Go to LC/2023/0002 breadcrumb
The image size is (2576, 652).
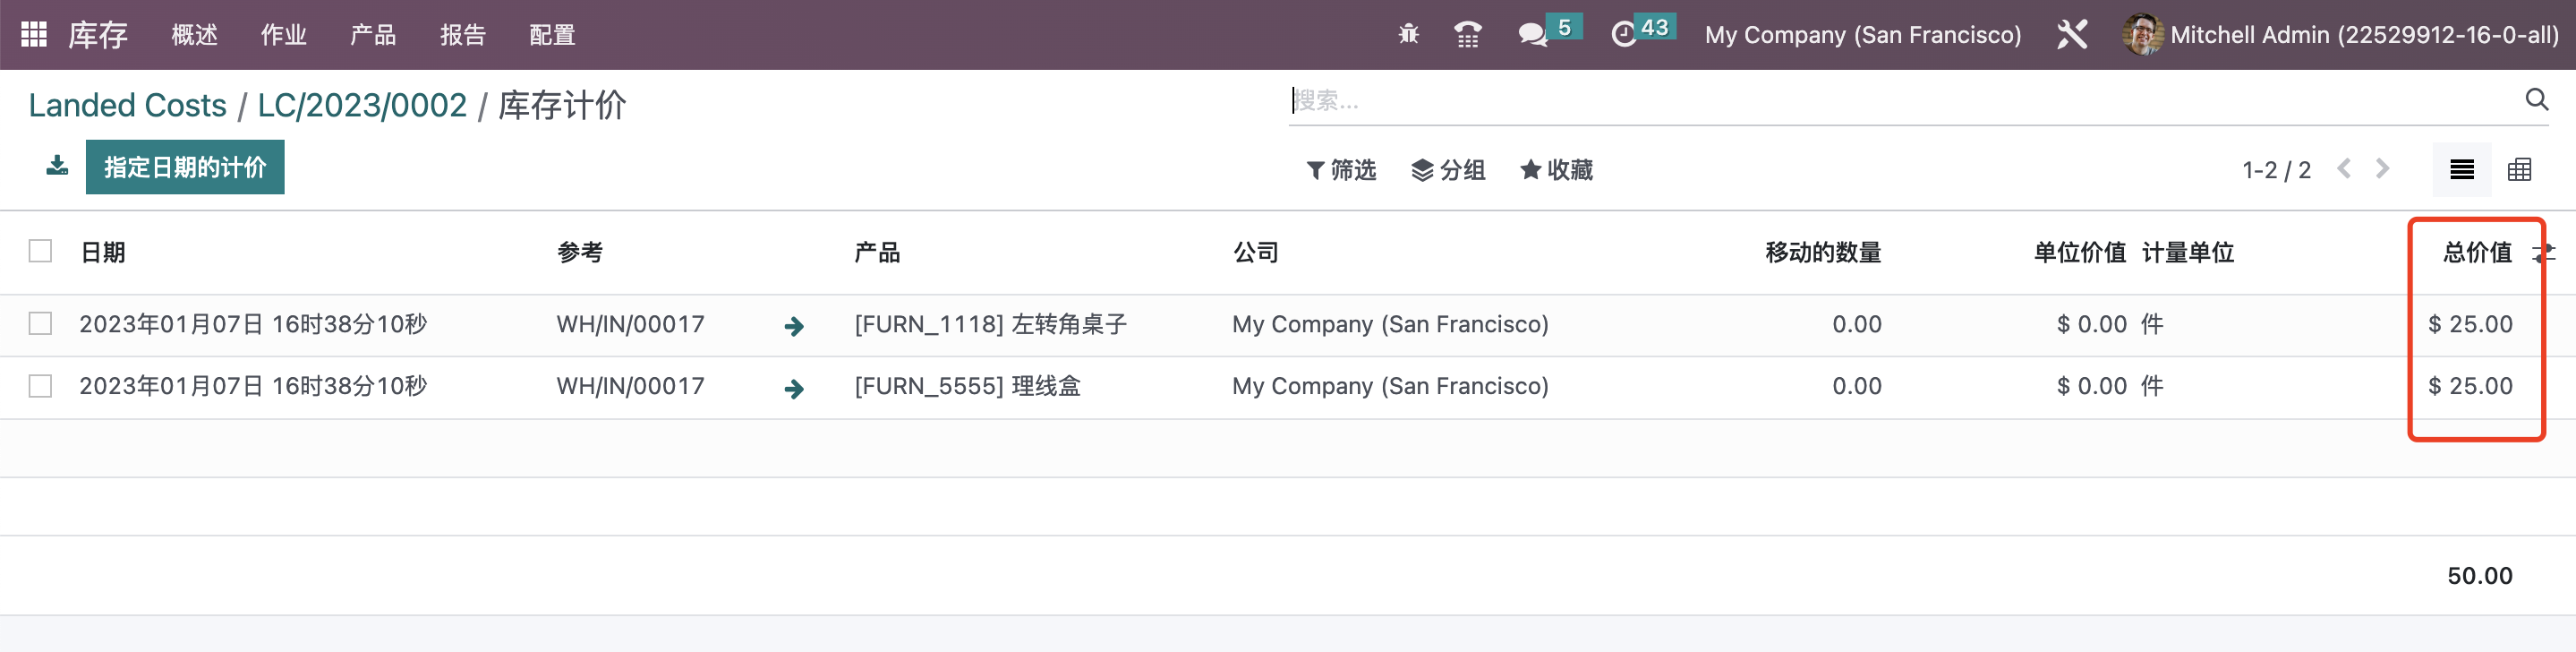[x=362, y=105]
